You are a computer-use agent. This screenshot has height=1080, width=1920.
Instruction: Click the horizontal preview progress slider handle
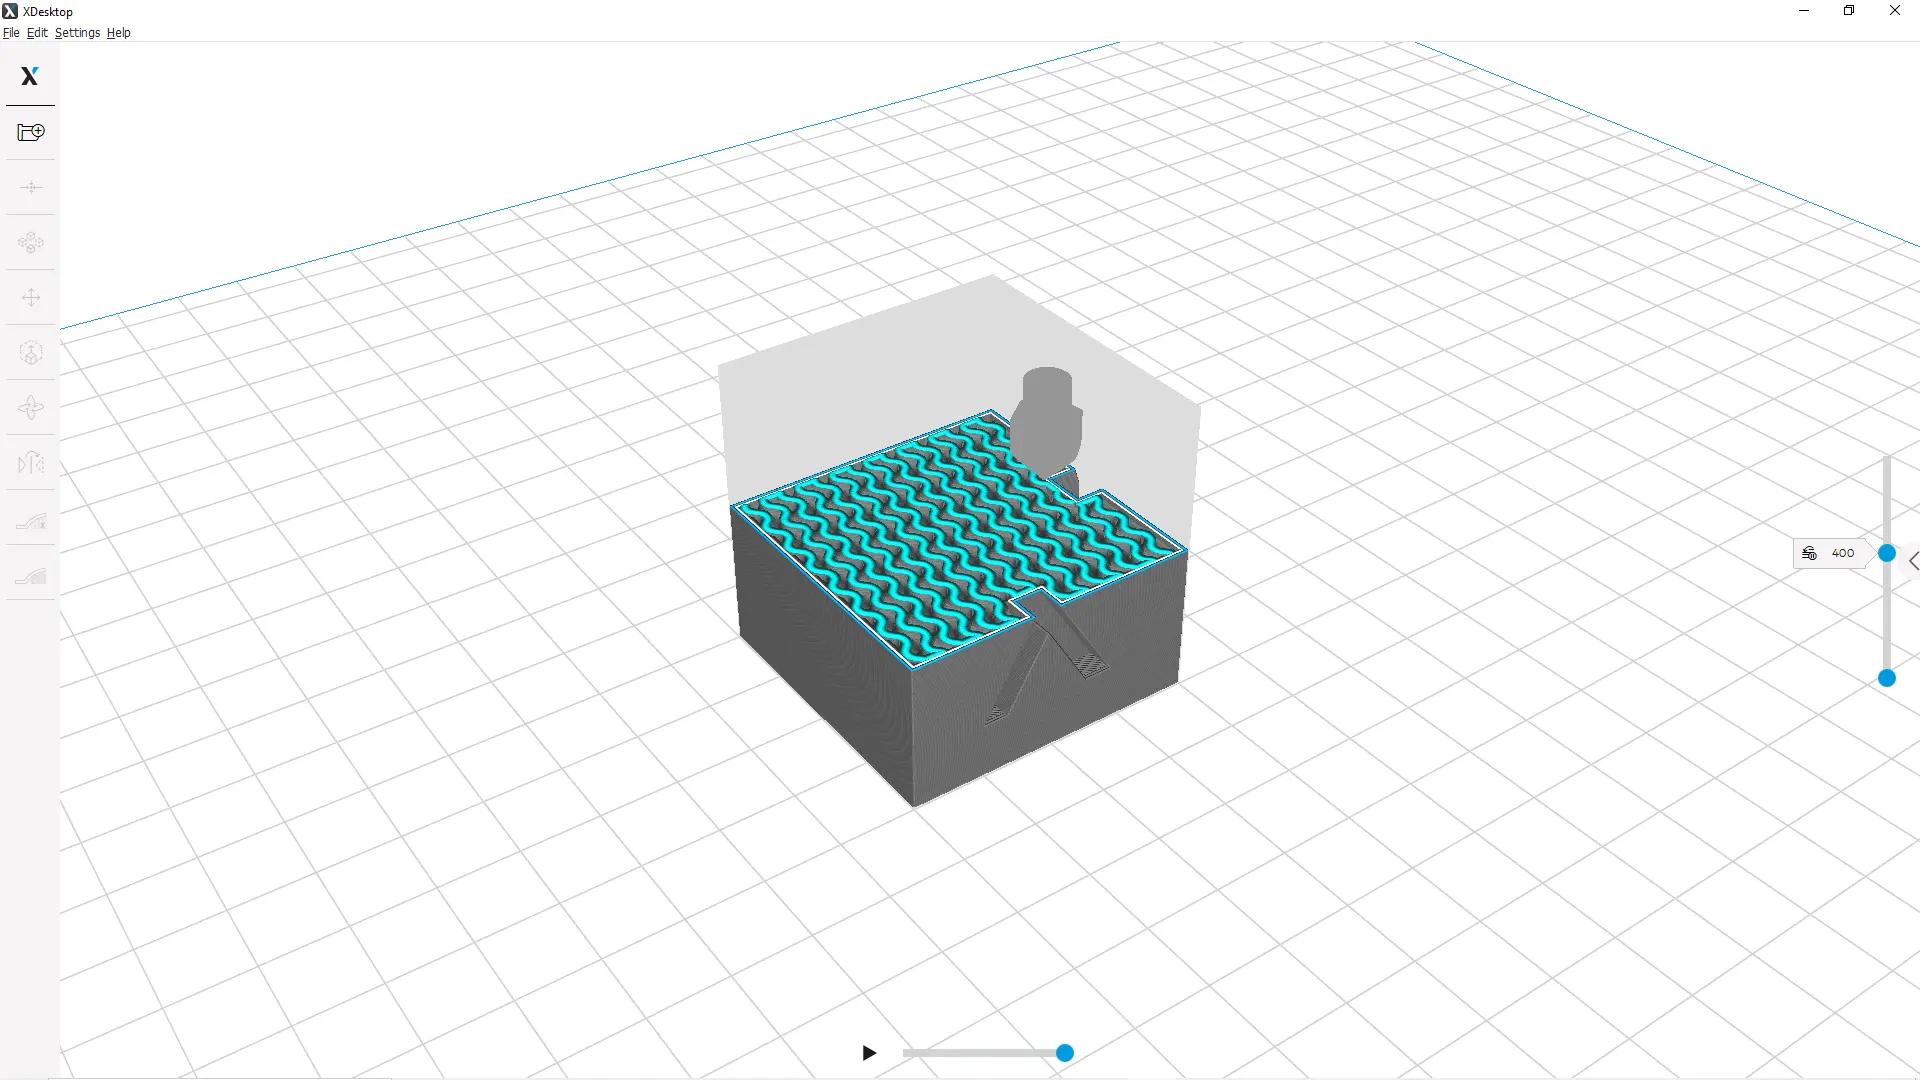pyautogui.click(x=1064, y=1053)
